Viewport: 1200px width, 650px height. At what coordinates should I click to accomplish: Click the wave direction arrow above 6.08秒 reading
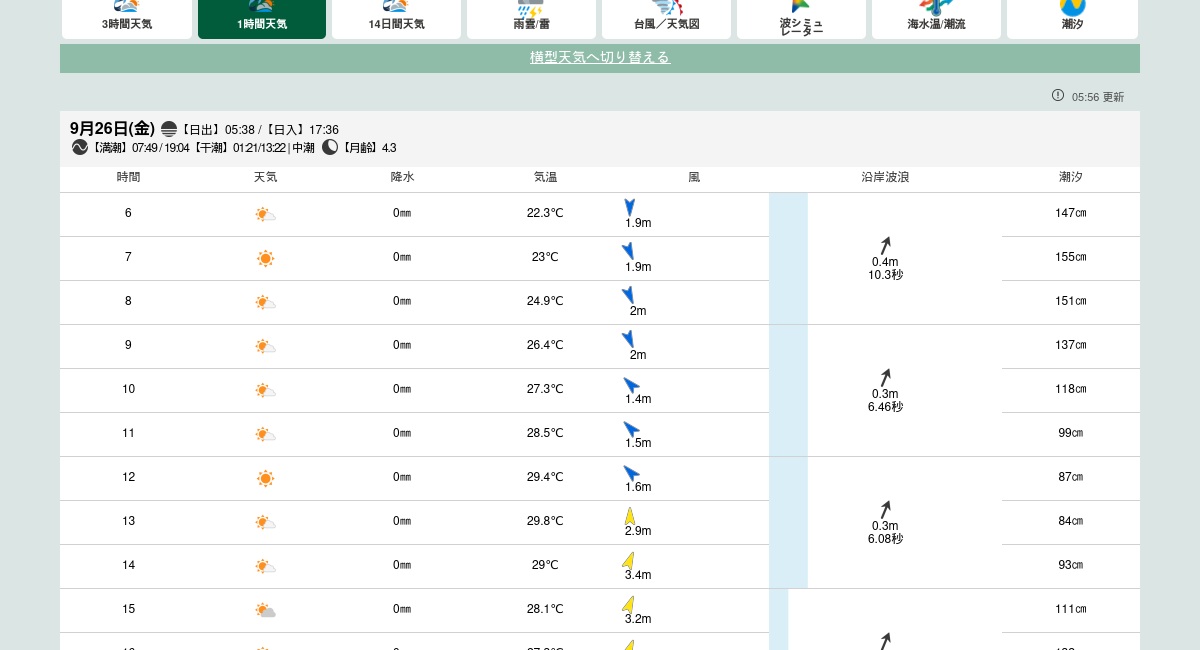click(885, 510)
